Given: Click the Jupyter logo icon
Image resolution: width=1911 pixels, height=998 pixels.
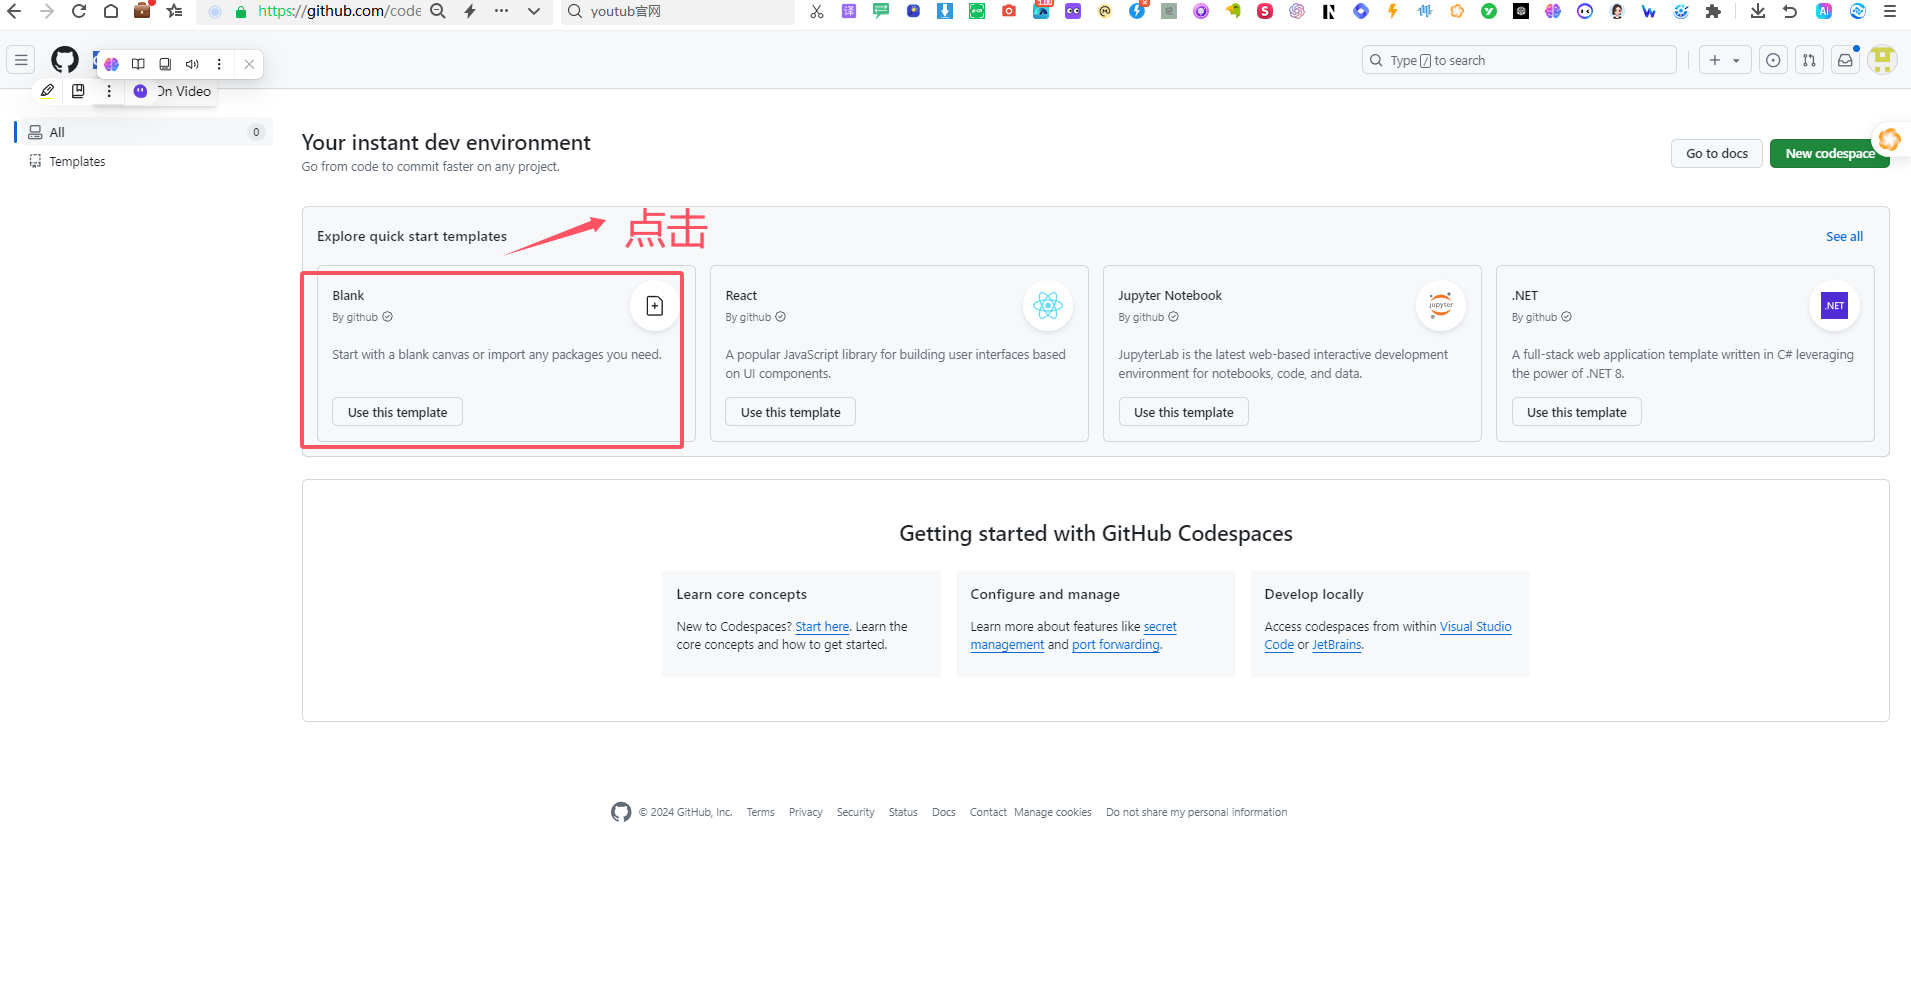Looking at the screenshot, I should [x=1441, y=306].
